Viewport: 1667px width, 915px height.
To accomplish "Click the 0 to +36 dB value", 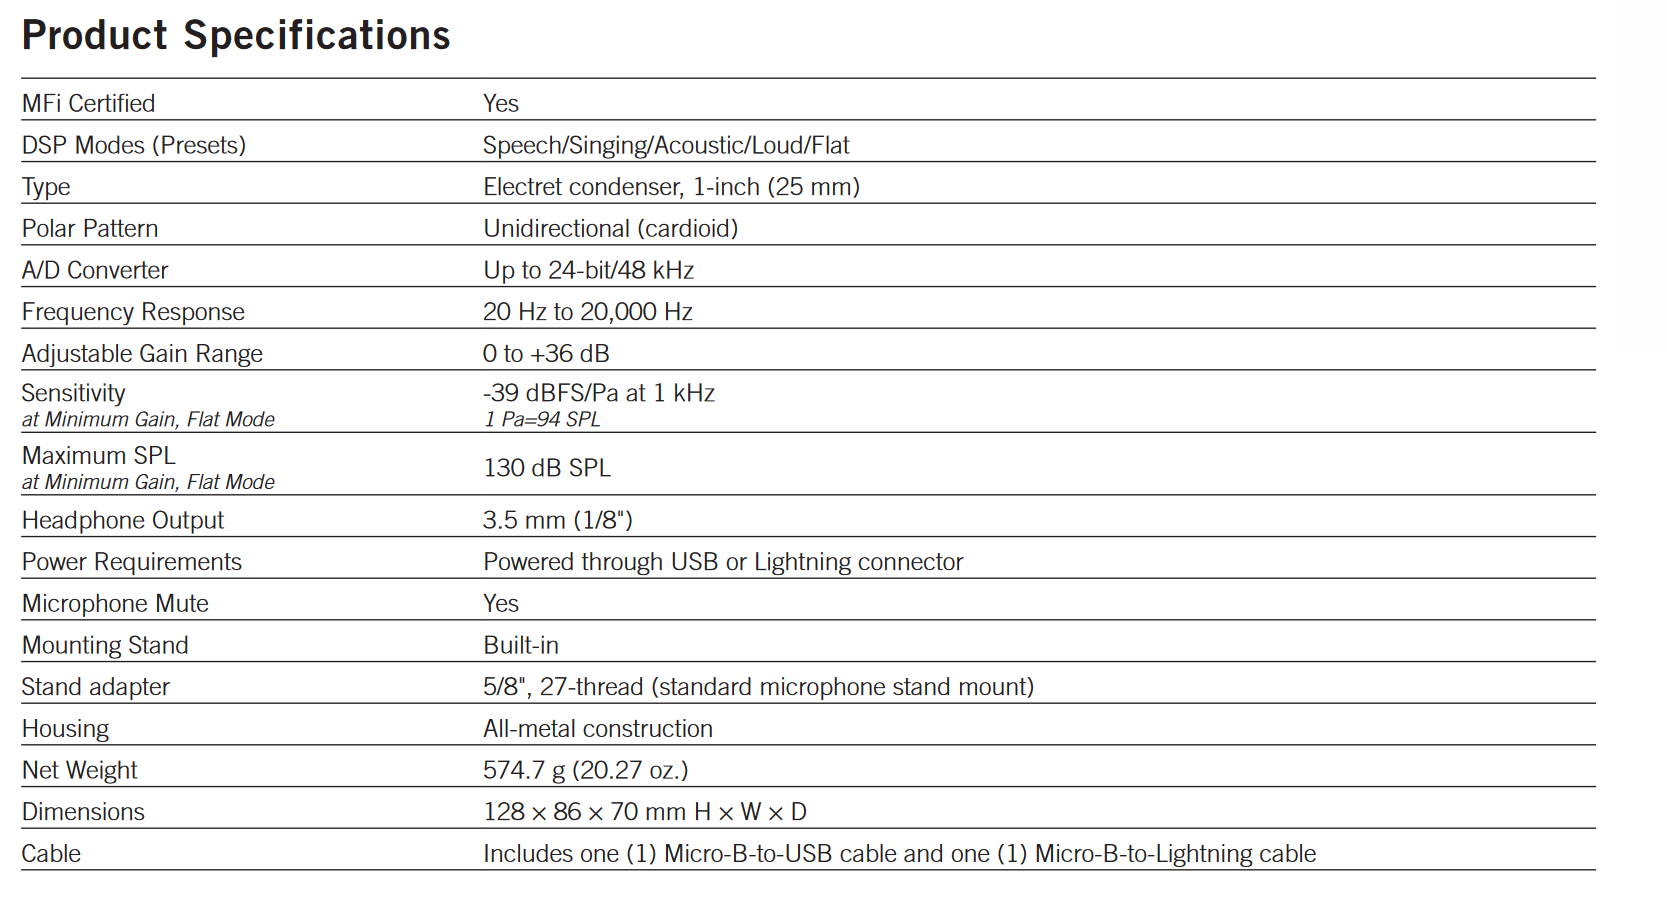I will 545,354.
